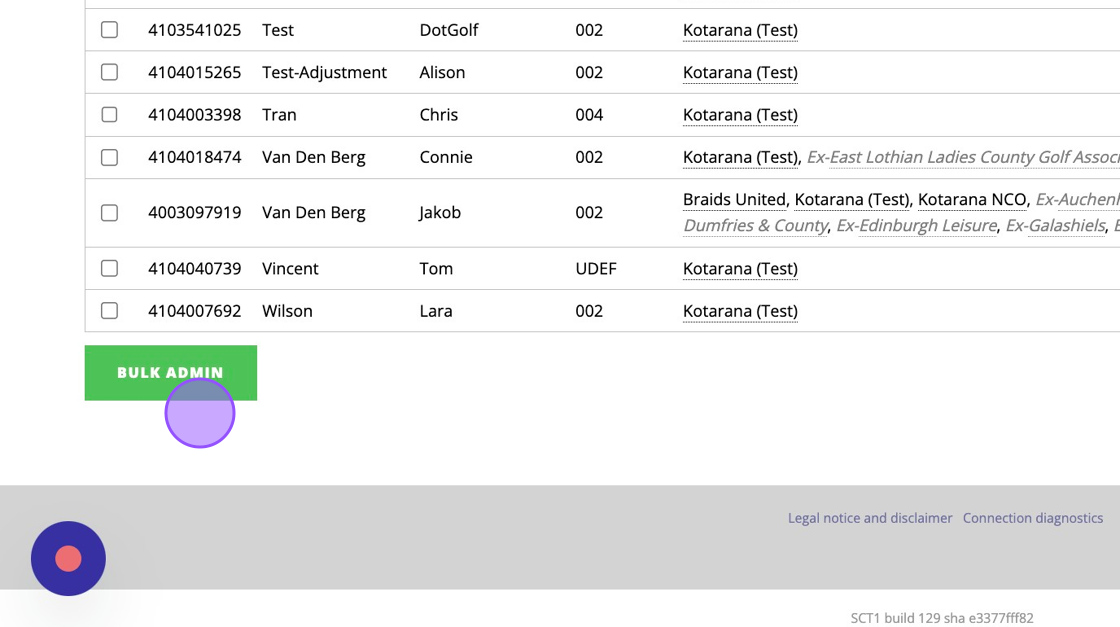1120x627 pixels.
Task: Tick the checkbox next to Tom Vincent
Action: tap(109, 269)
